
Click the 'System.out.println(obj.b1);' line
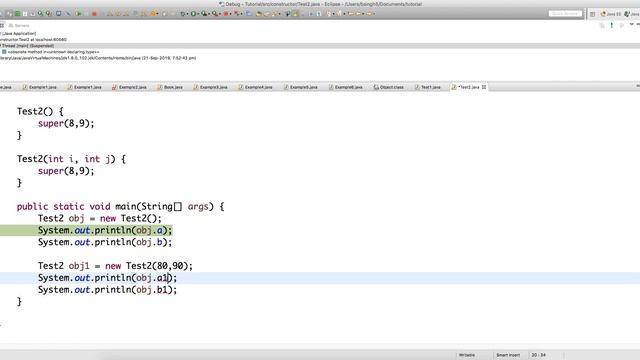click(x=107, y=290)
